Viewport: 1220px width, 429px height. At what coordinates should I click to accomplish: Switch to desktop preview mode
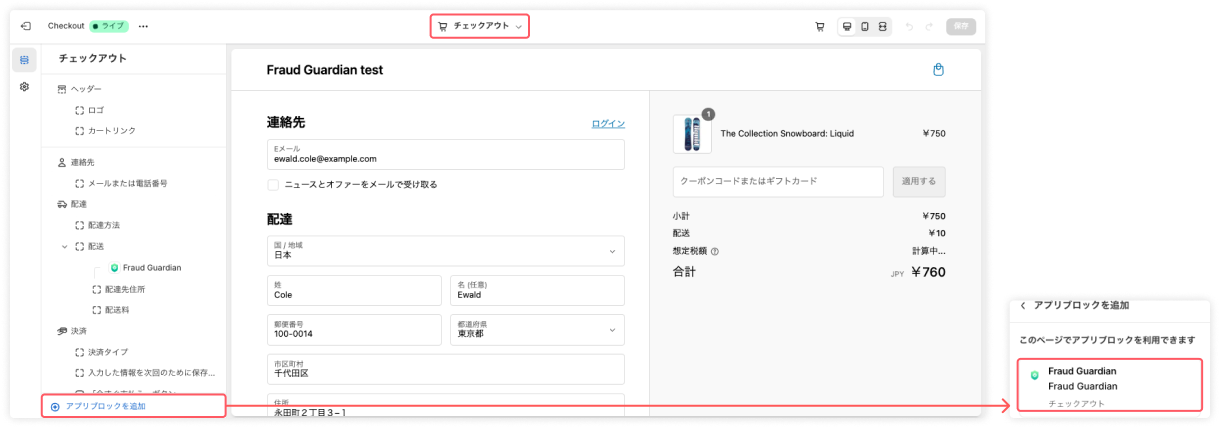(847, 26)
